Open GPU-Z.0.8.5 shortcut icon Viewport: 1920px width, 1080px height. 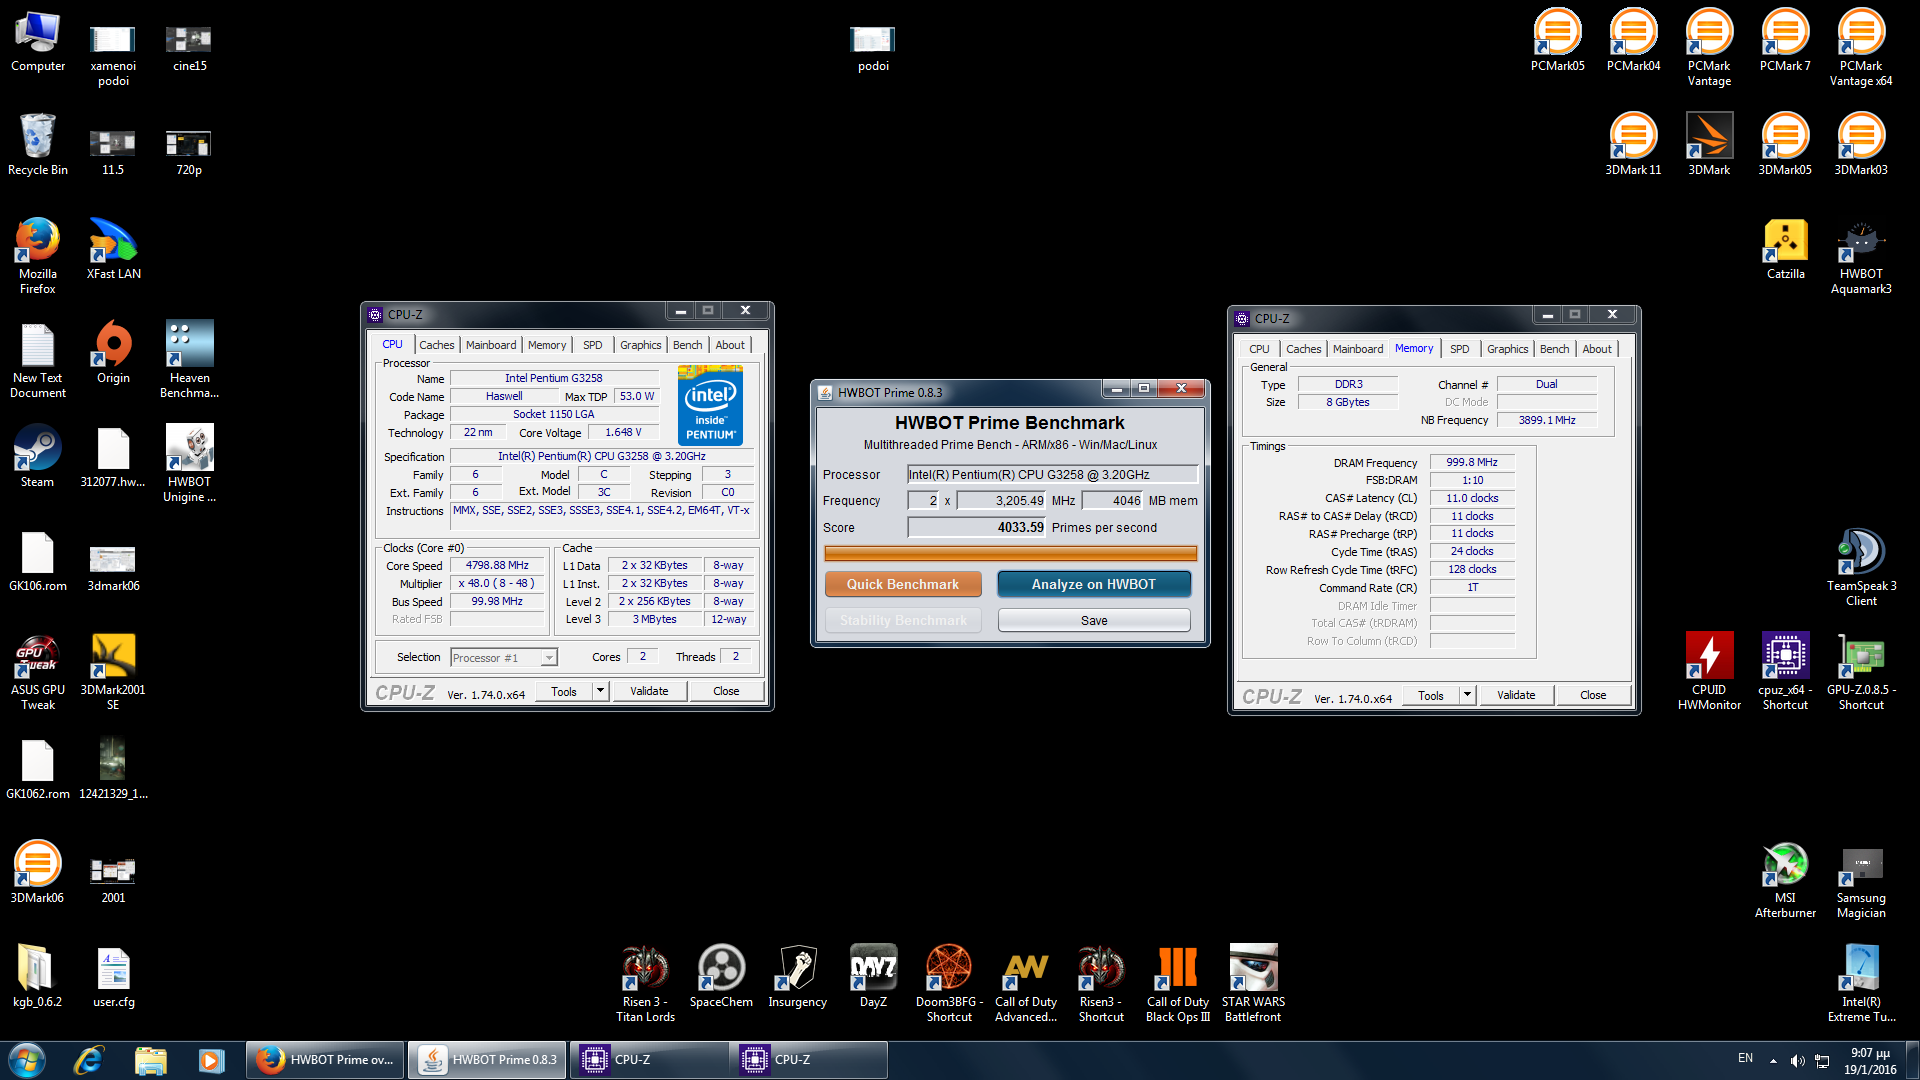tap(1861, 672)
